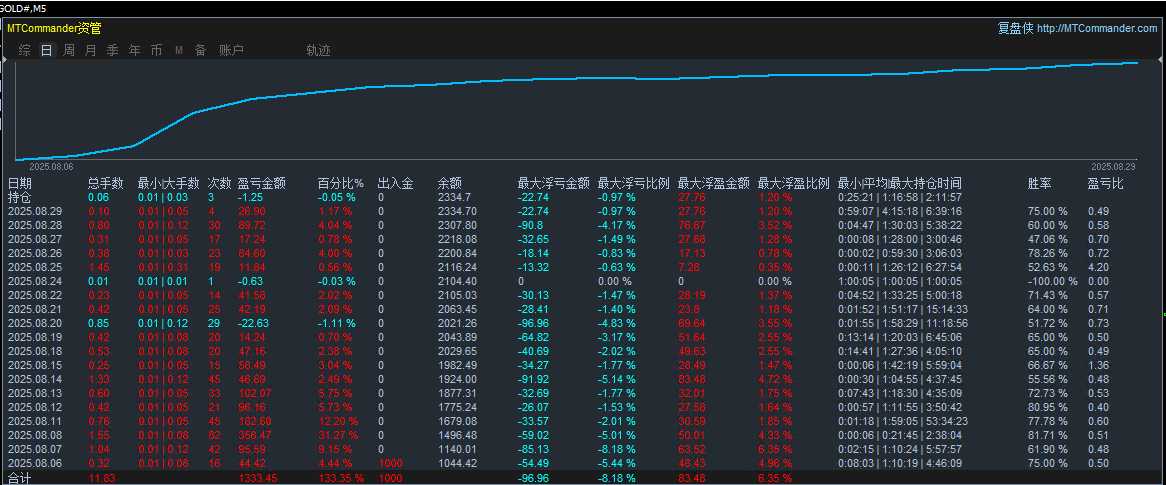1166x485 pixels.
Task: Click the GOLD#,M5 chart title
Action: [23, 7]
